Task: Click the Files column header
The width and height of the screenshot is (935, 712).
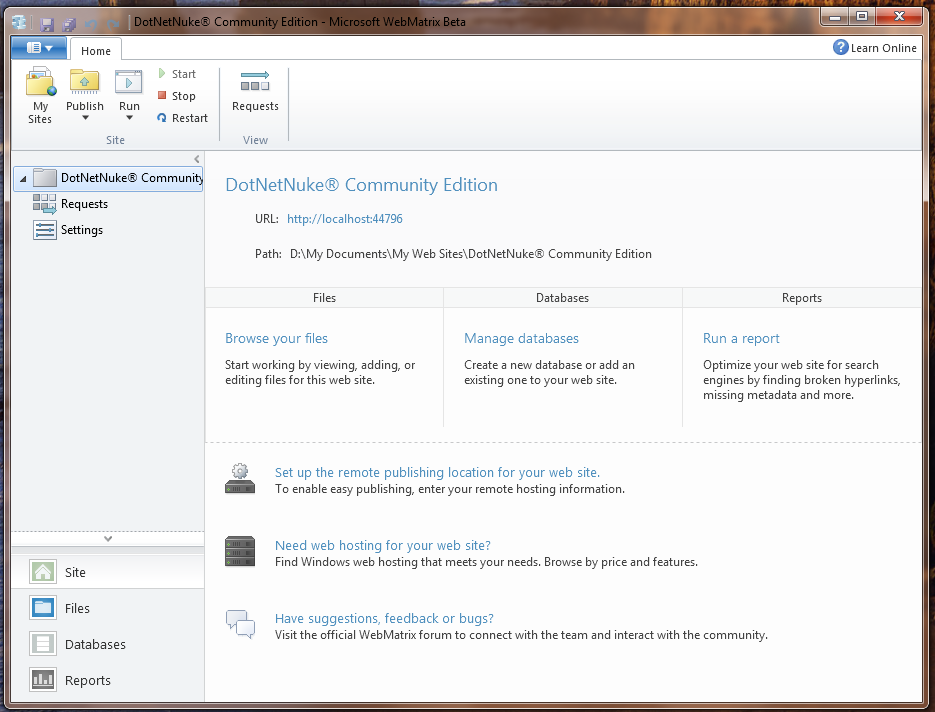Action: [324, 298]
